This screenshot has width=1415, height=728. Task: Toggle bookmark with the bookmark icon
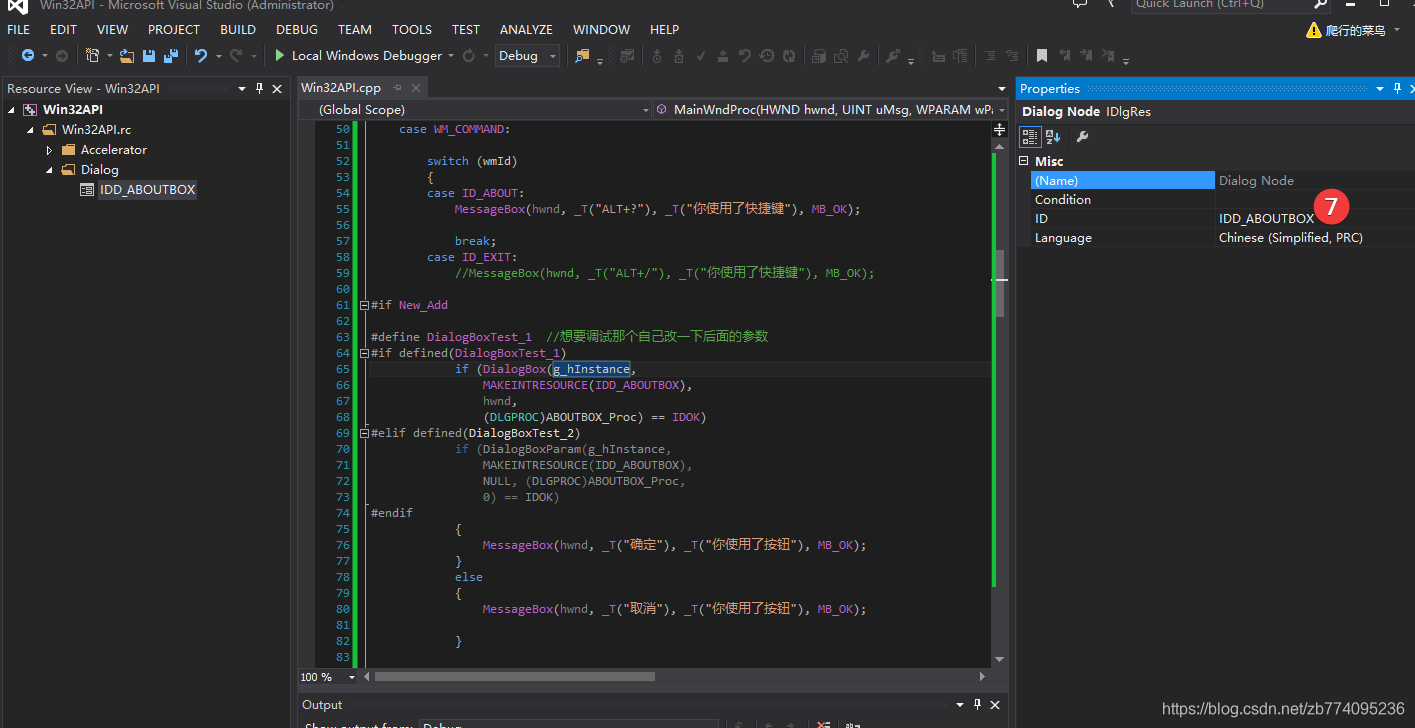point(1041,56)
